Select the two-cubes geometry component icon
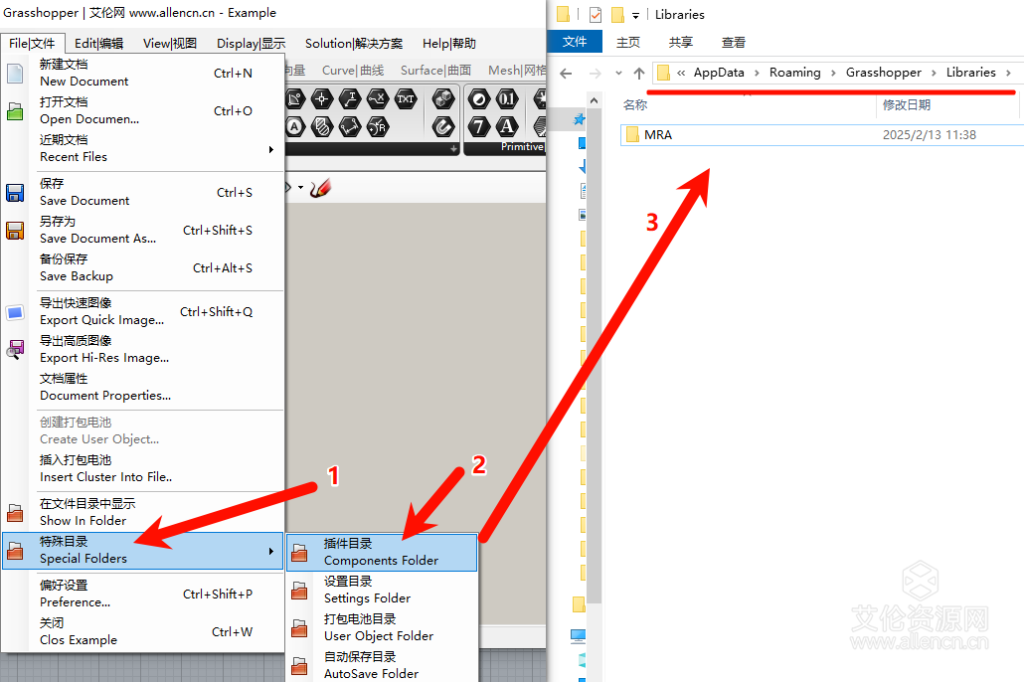Viewport: 1024px width, 682px height. point(443,99)
